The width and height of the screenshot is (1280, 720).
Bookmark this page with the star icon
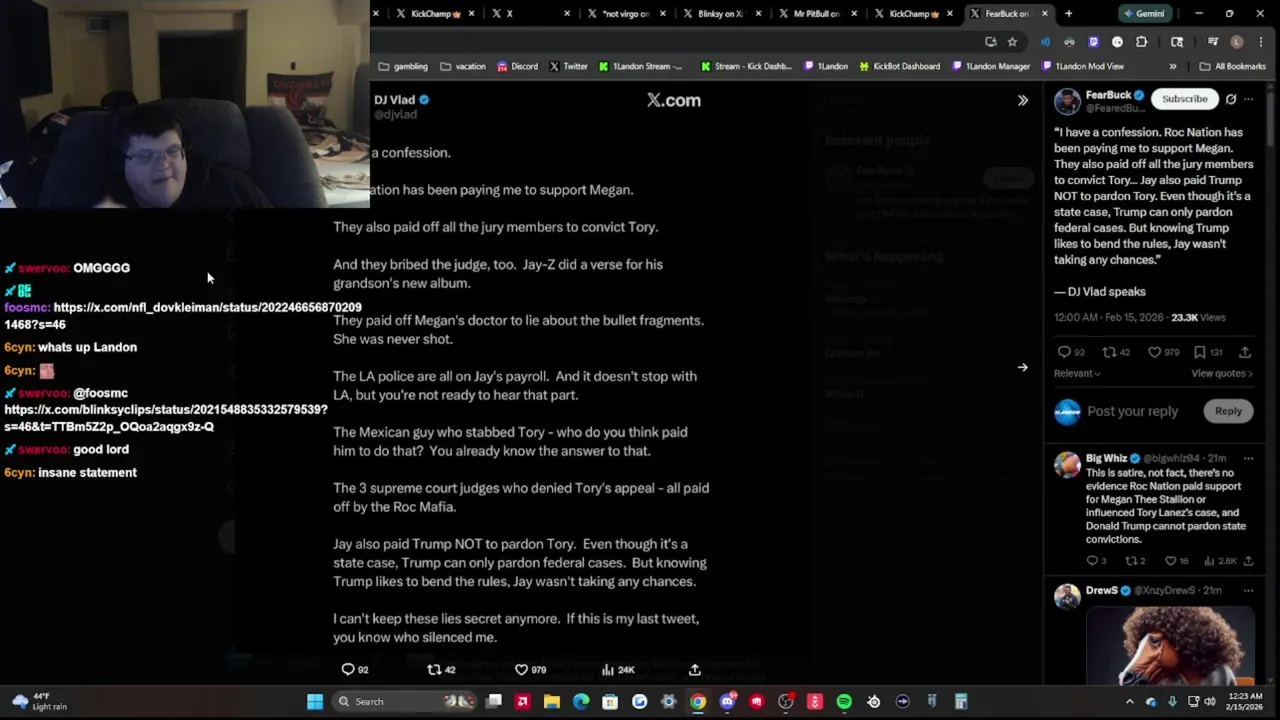[x=1012, y=42]
